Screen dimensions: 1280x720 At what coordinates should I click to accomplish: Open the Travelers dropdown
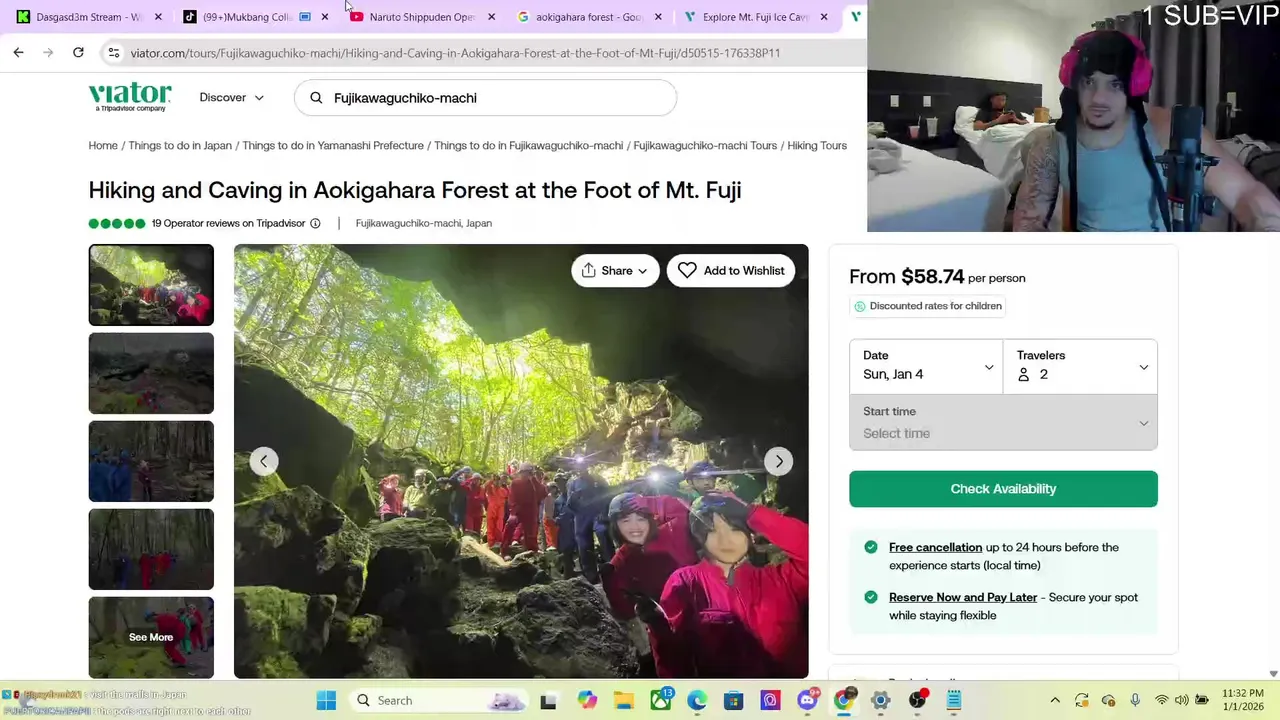coord(1080,365)
